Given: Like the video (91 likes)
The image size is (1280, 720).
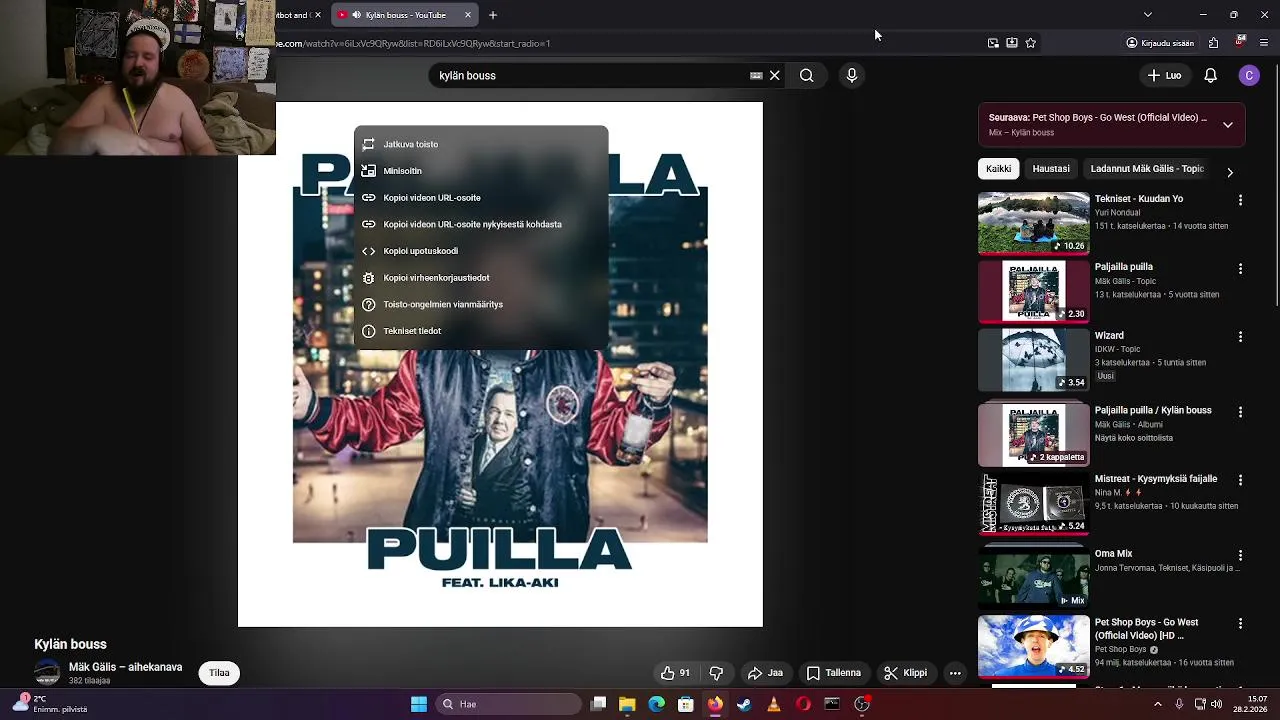Looking at the screenshot, I should click(x=676, y=673).
